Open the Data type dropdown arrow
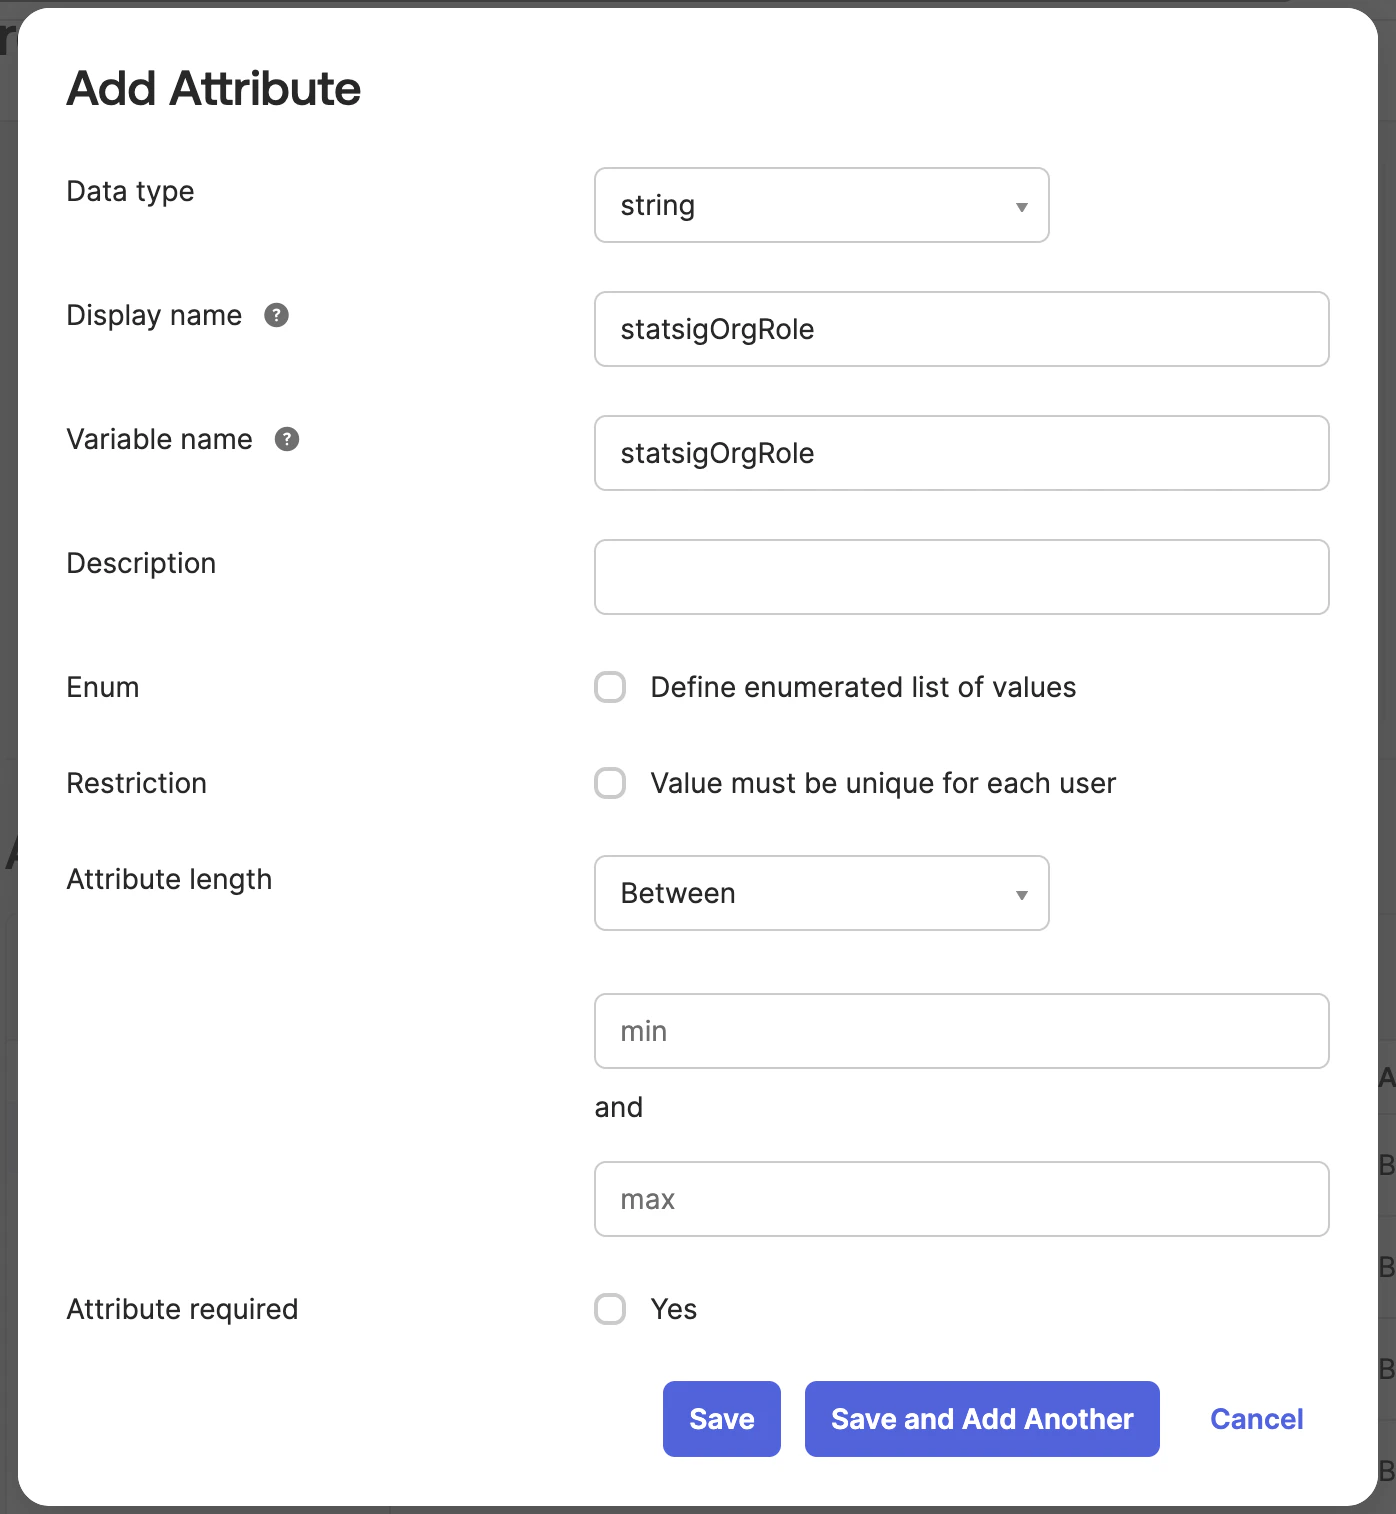 click(1021, 205)
